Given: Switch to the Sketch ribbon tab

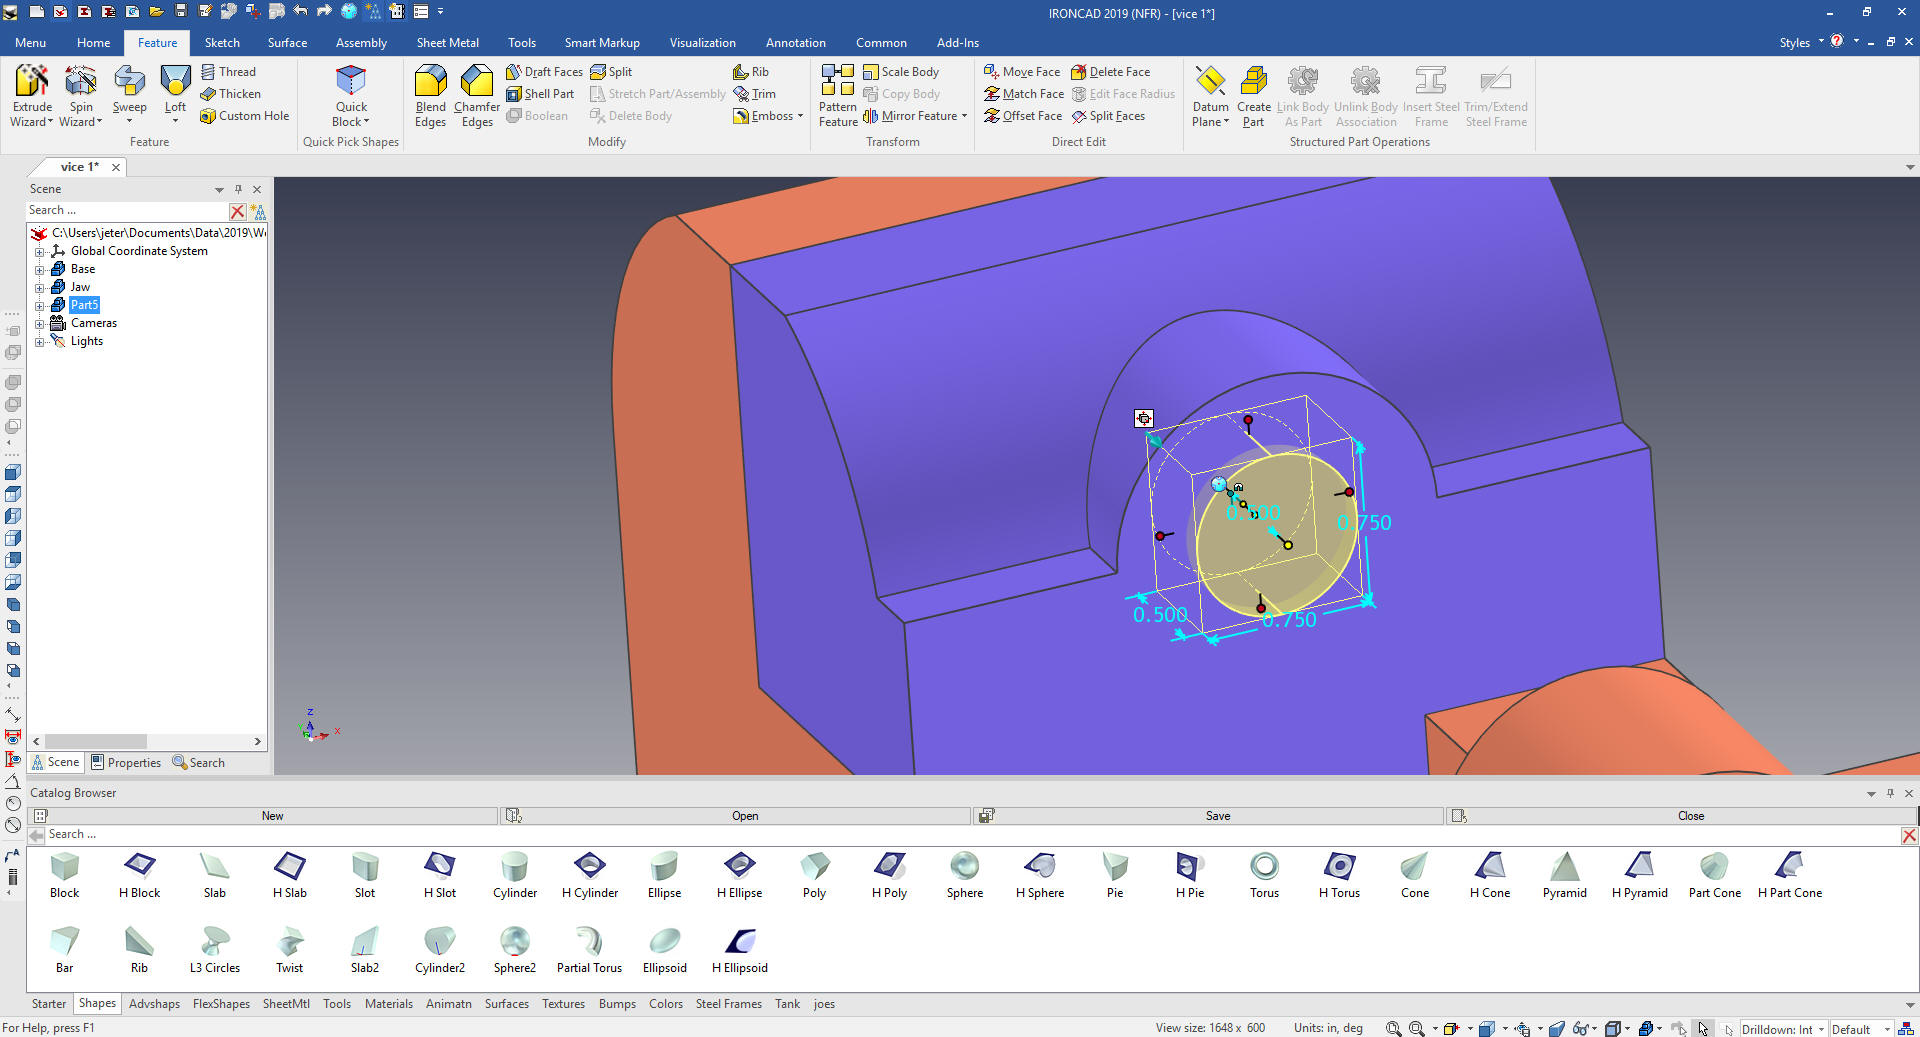Looking at the screenshot, I should click(222, 43).
